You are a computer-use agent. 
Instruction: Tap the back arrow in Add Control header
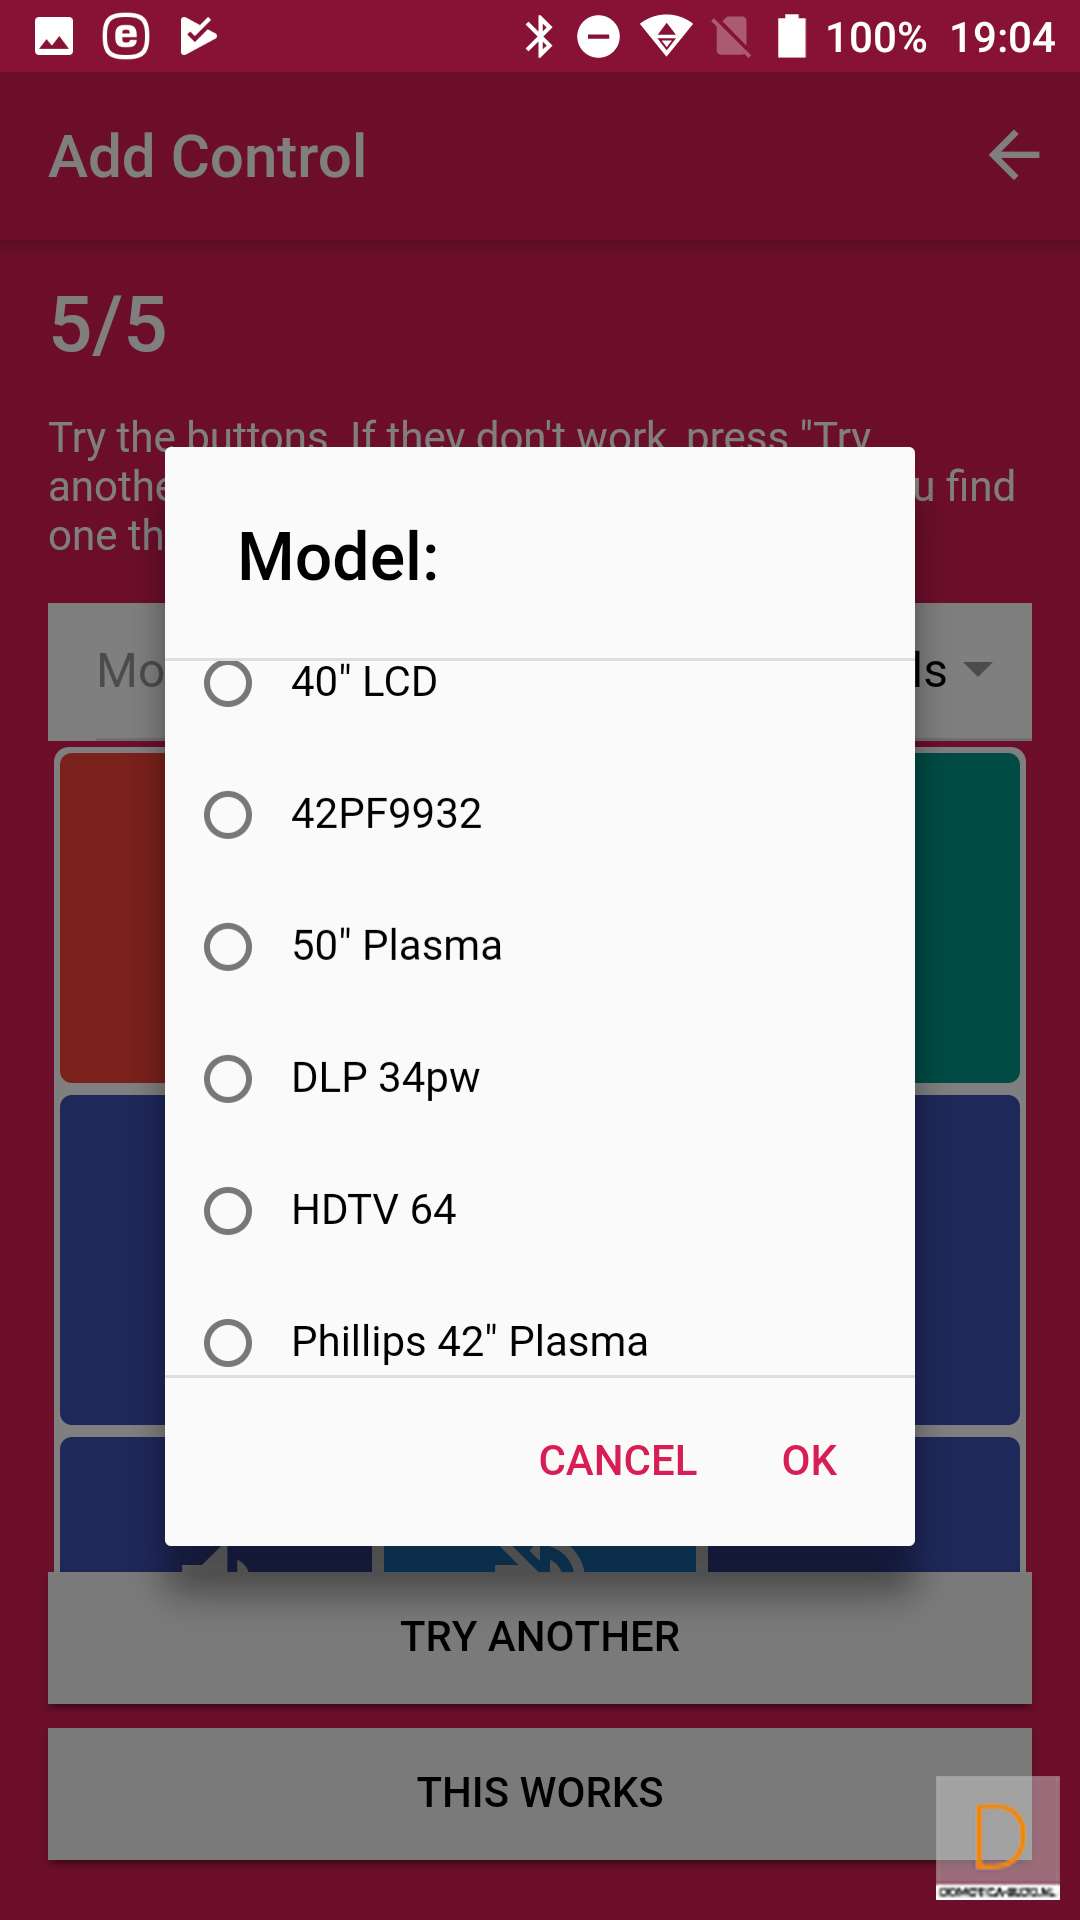(x=1014, y=155)
